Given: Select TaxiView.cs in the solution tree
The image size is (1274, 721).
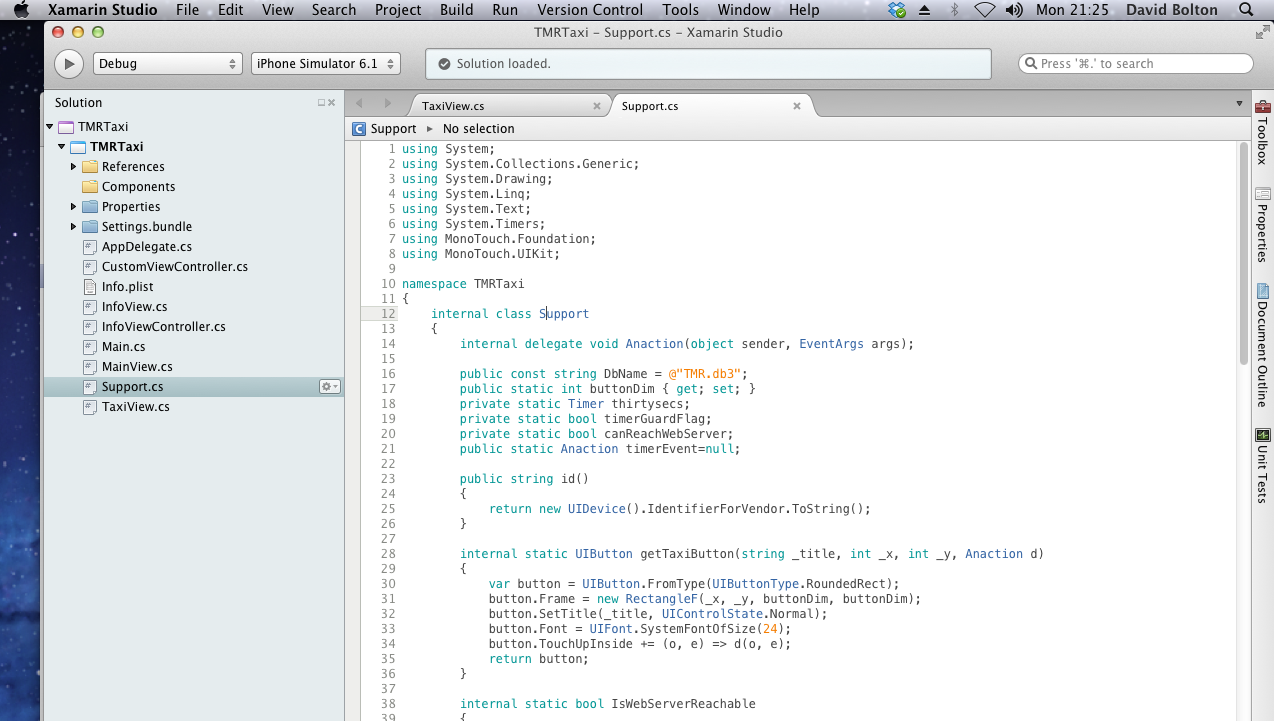Looking at the screenshot, I should (135, 407).
